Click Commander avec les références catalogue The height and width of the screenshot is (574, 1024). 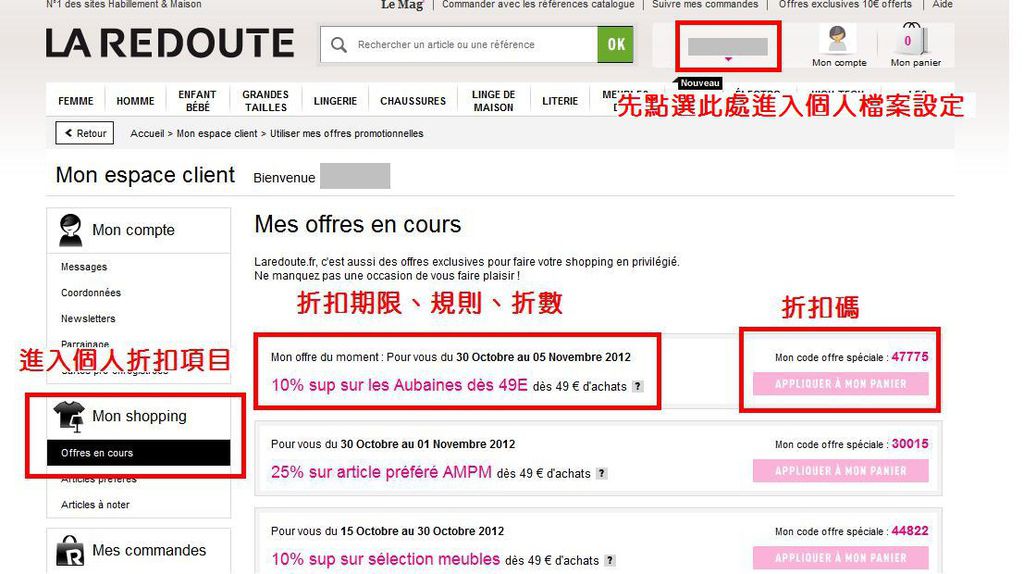click(x=538, y=5)
